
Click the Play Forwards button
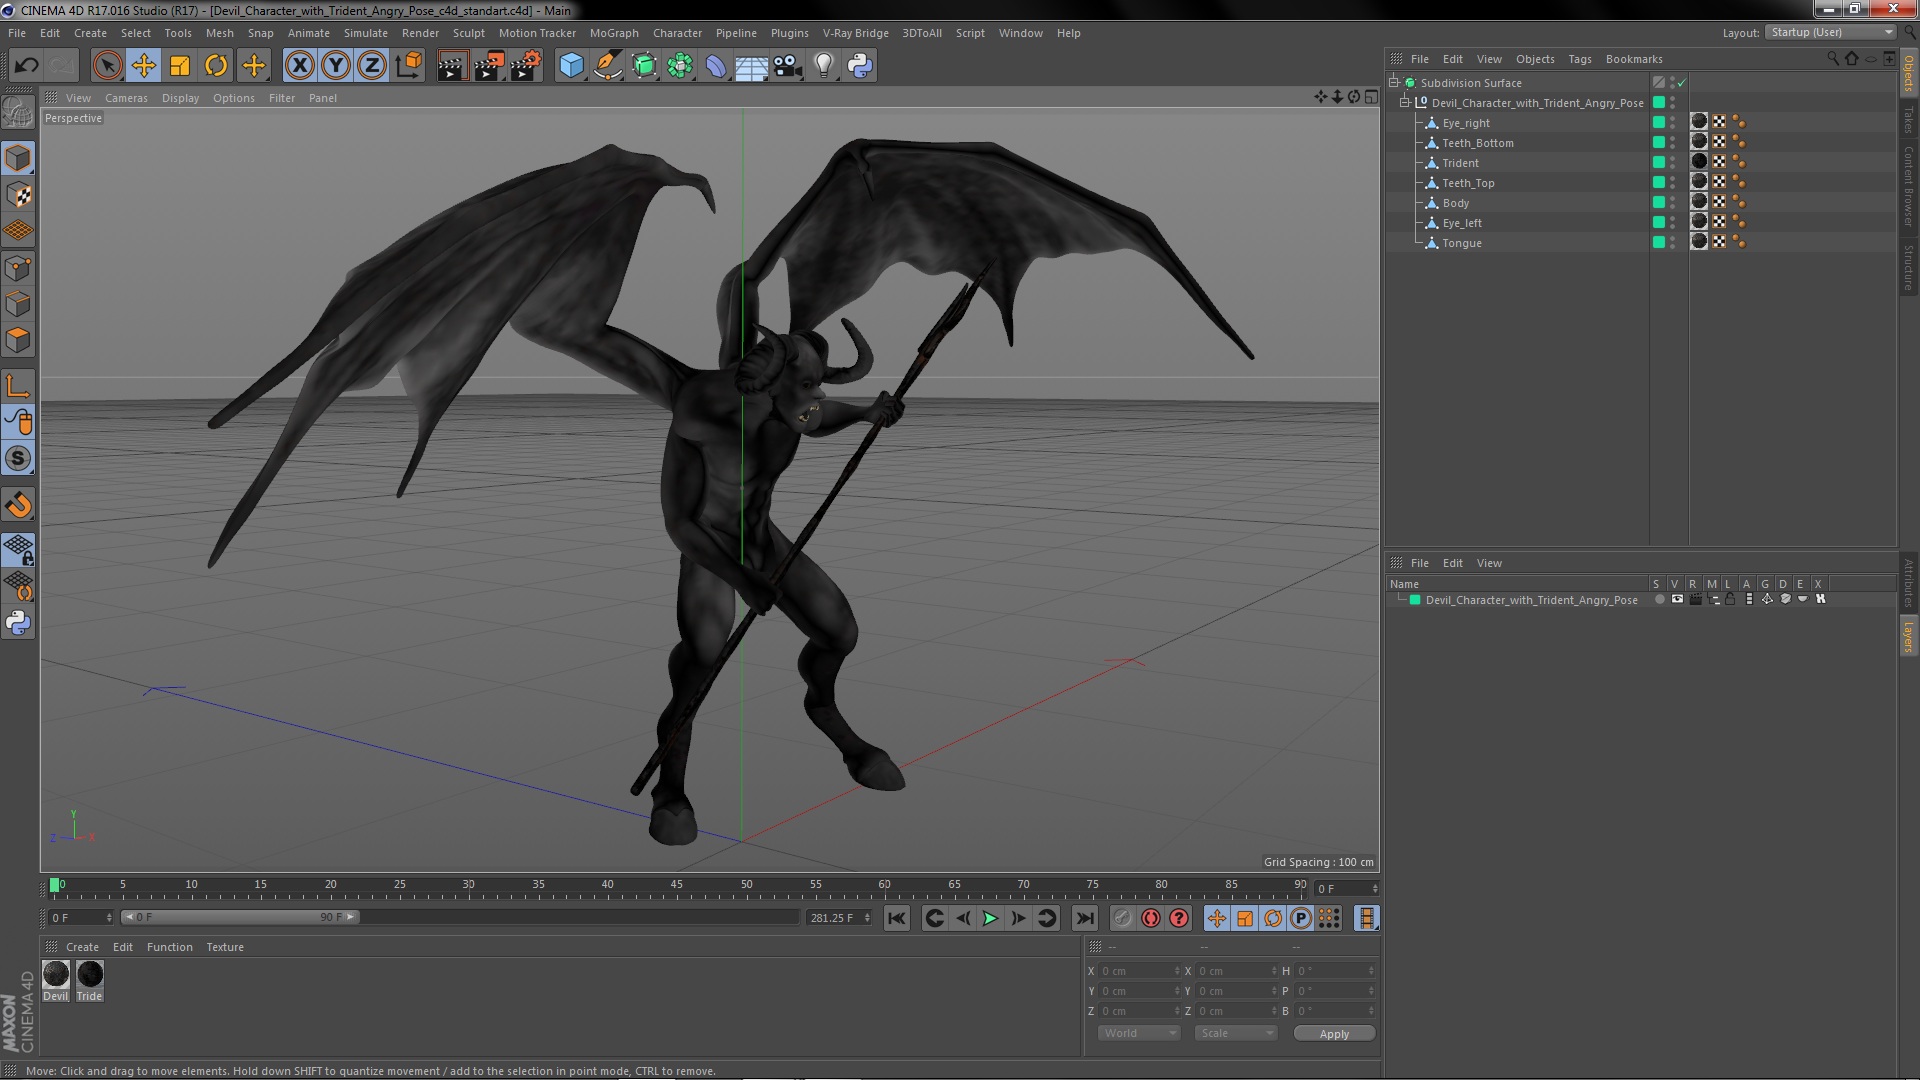[990, 918]
